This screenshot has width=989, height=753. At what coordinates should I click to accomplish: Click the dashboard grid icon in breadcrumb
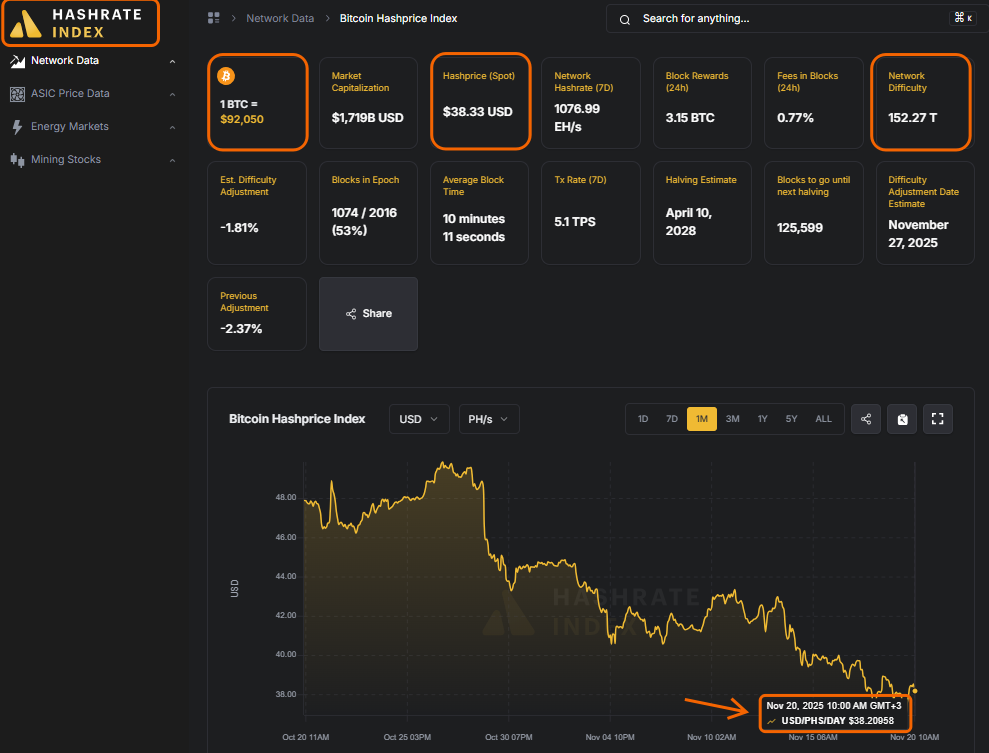(214, 18)
